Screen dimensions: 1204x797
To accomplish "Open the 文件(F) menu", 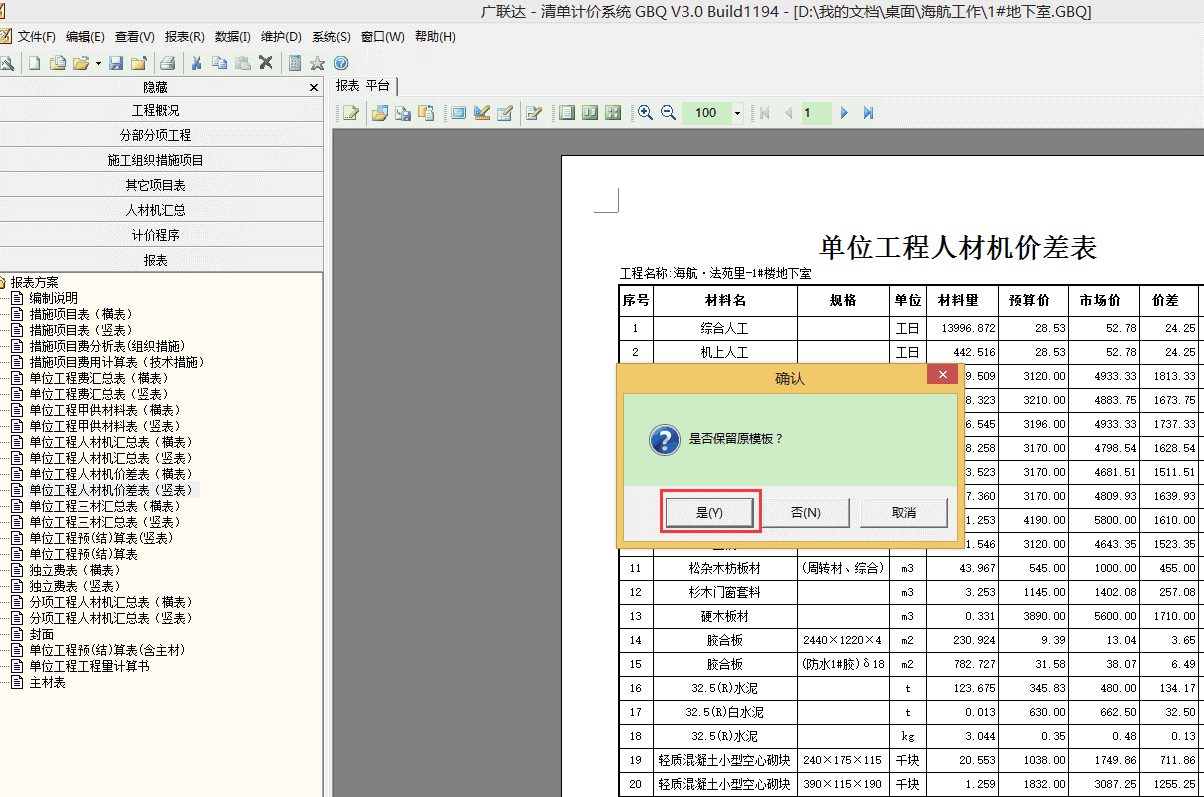I will point(37,37).
